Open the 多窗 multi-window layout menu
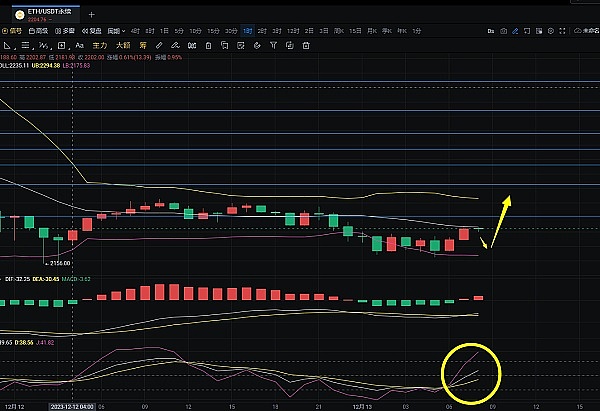Viewport: 600px width, 411px height. pyautogui.click(x=66, y=31)
